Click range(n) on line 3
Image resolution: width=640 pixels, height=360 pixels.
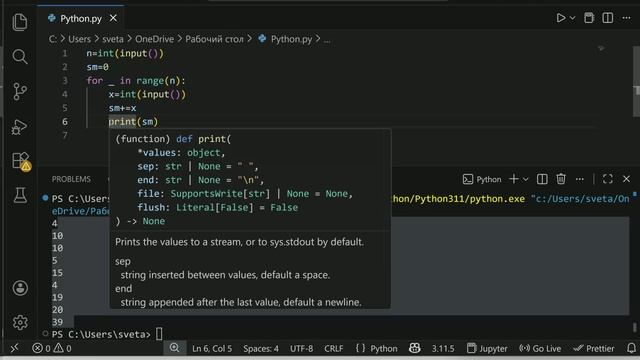[158, 81]
